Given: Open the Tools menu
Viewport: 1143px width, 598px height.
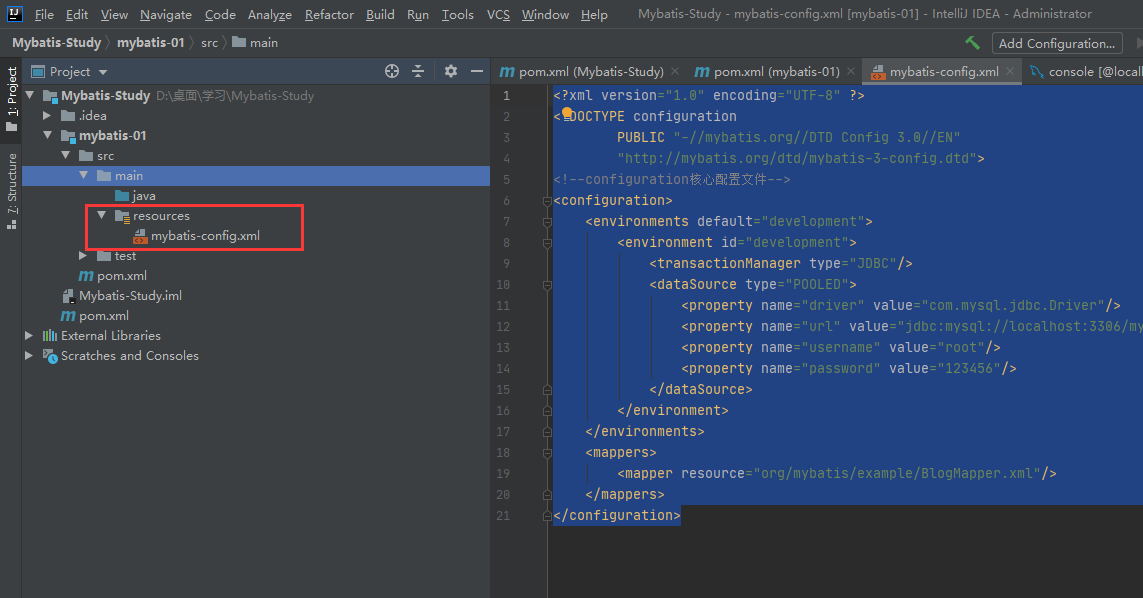Looking at the screenshot, I should click(x=458, y=15).
